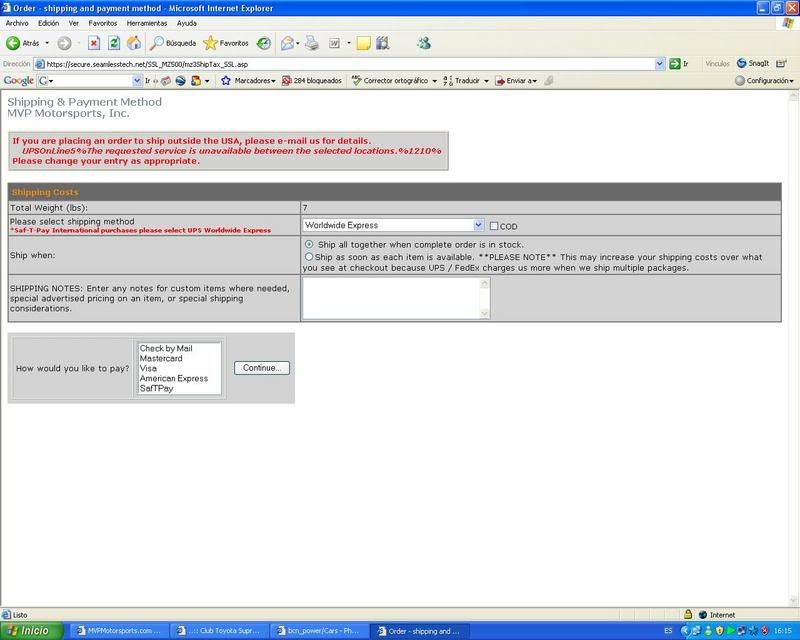
Task: Select SafTPay in the payment list
Action: point(157,388)
